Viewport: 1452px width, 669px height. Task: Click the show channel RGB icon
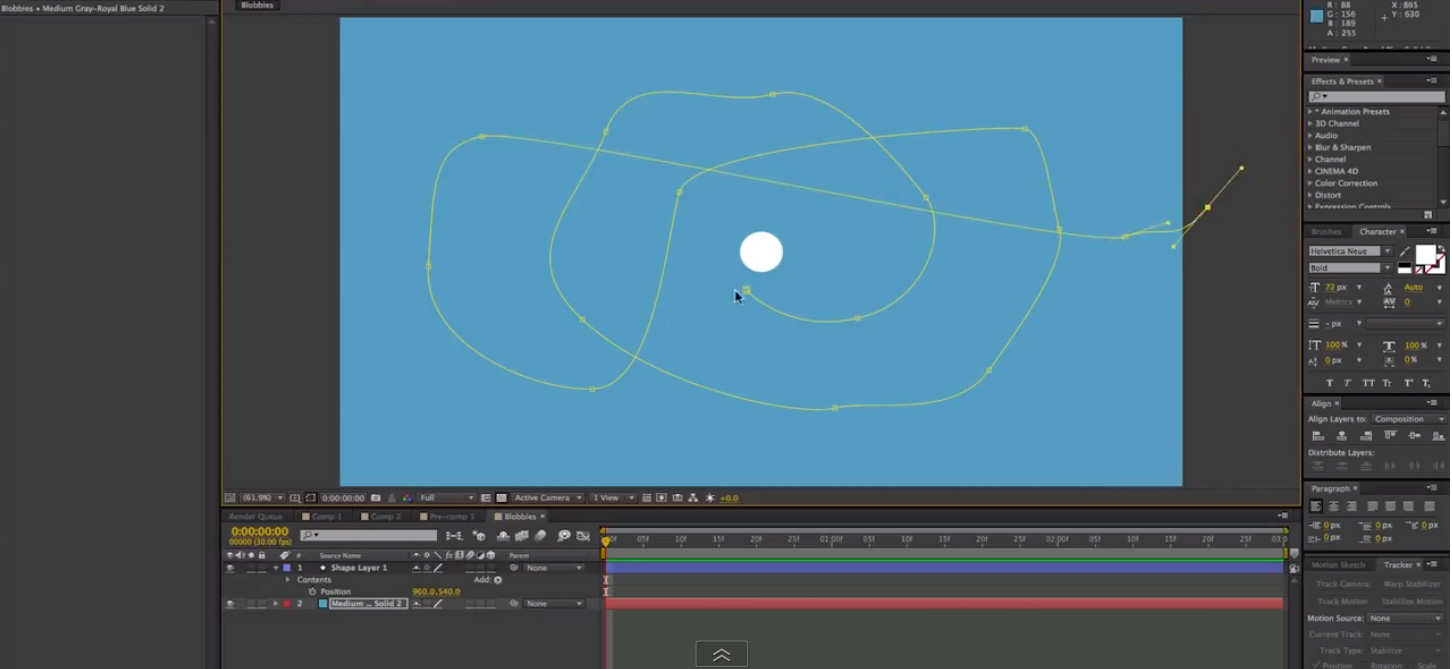[407, 498]
